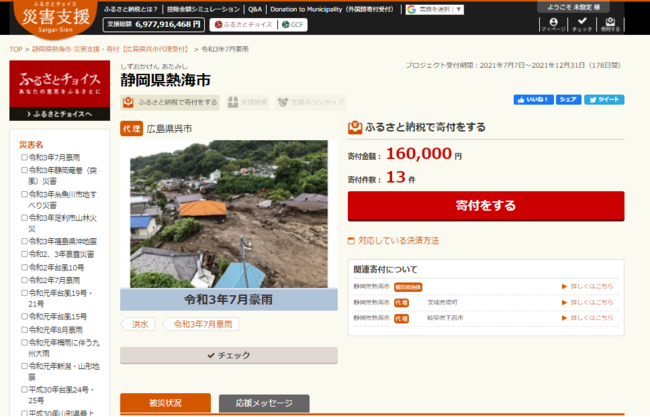Click the チェック checkmark icon in header
The image size is (650, 417).
click(x=580, y=24)
